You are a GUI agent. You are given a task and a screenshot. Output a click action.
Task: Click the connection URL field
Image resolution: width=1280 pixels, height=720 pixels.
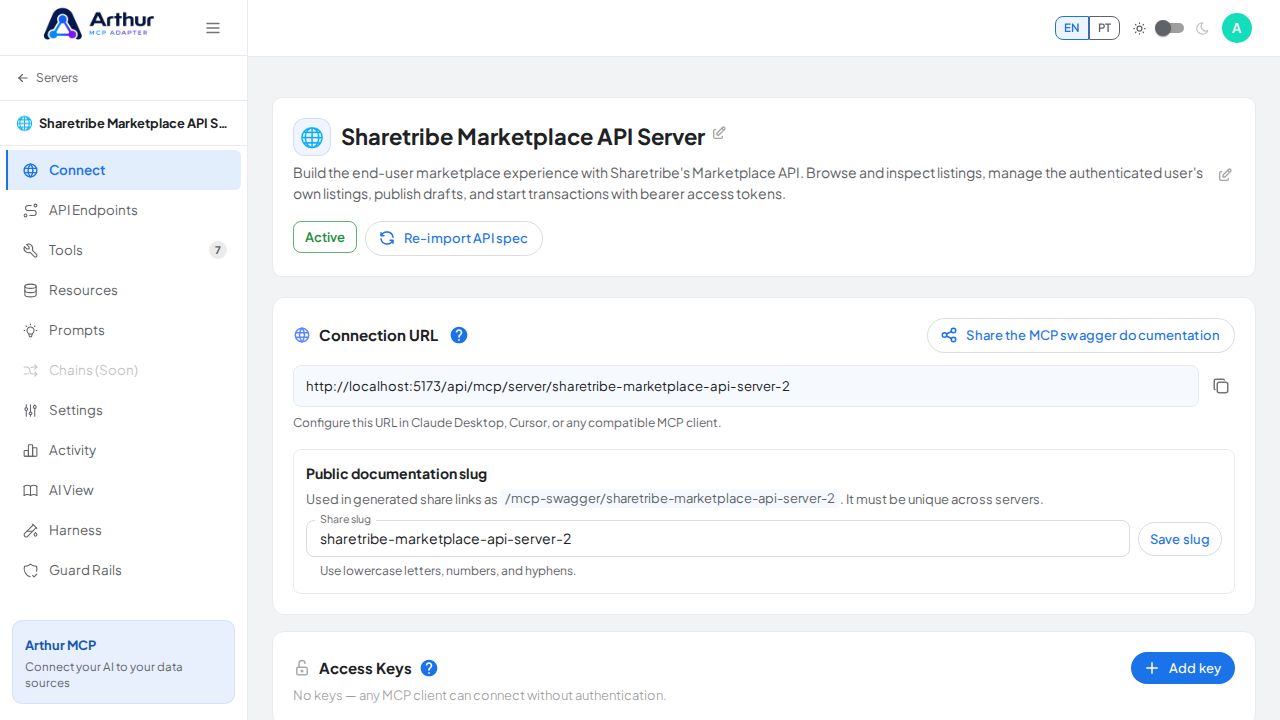click(746, 386)
